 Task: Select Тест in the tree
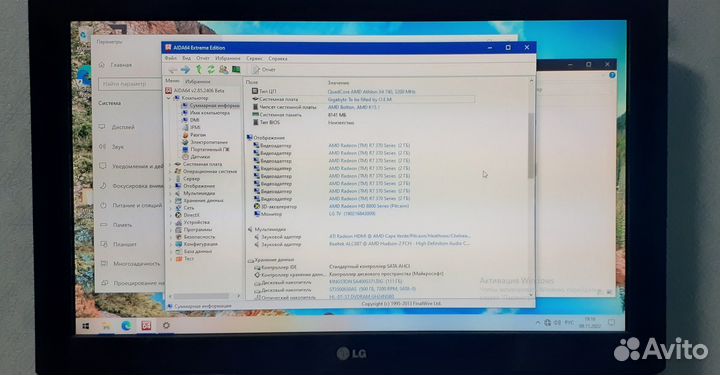pyautogui.click(x=189, y=259)
